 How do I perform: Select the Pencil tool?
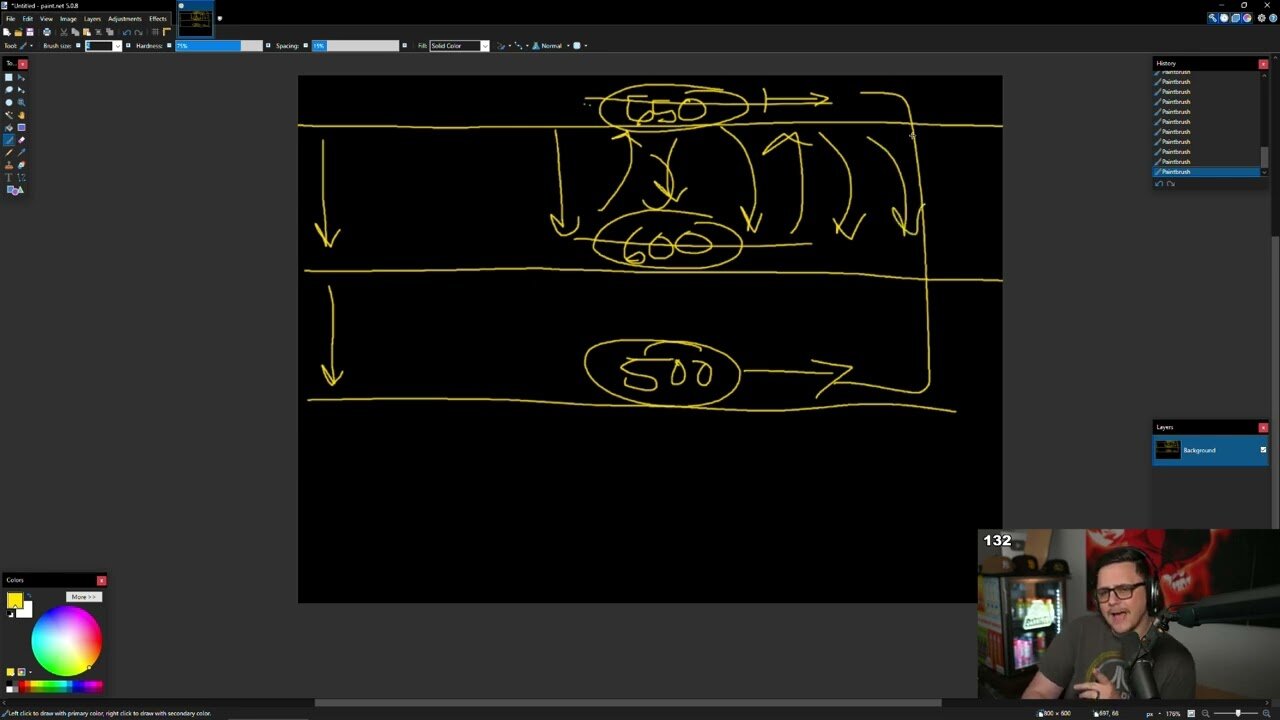tap(9, 152)
